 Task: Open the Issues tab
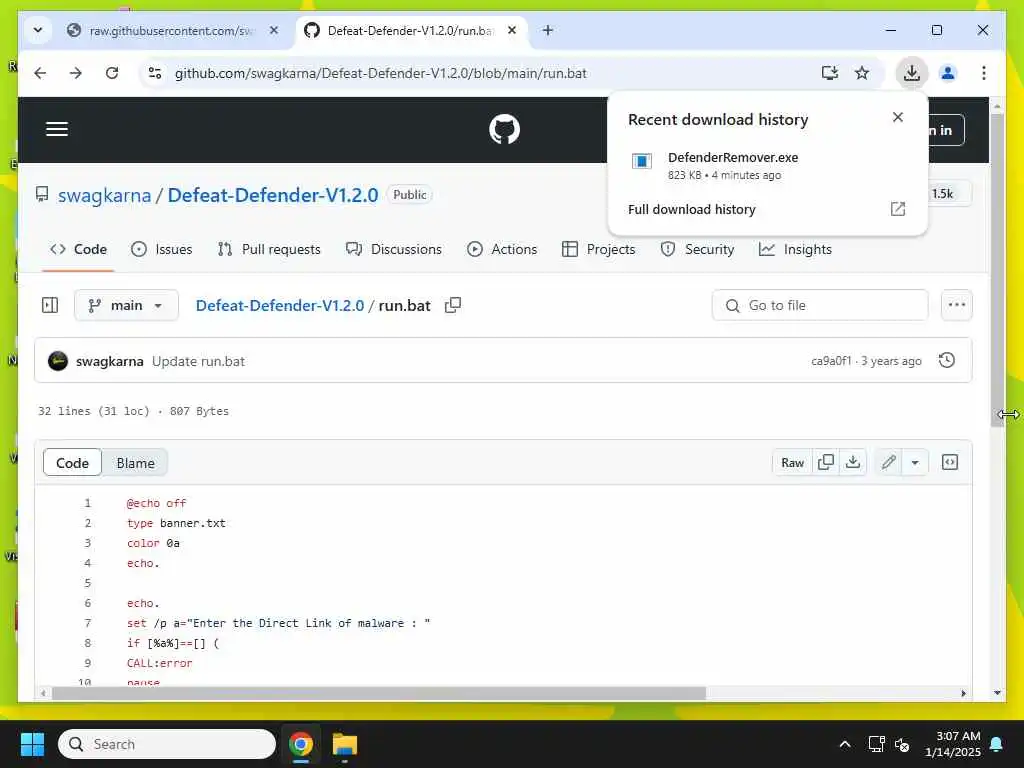(162, 249)
